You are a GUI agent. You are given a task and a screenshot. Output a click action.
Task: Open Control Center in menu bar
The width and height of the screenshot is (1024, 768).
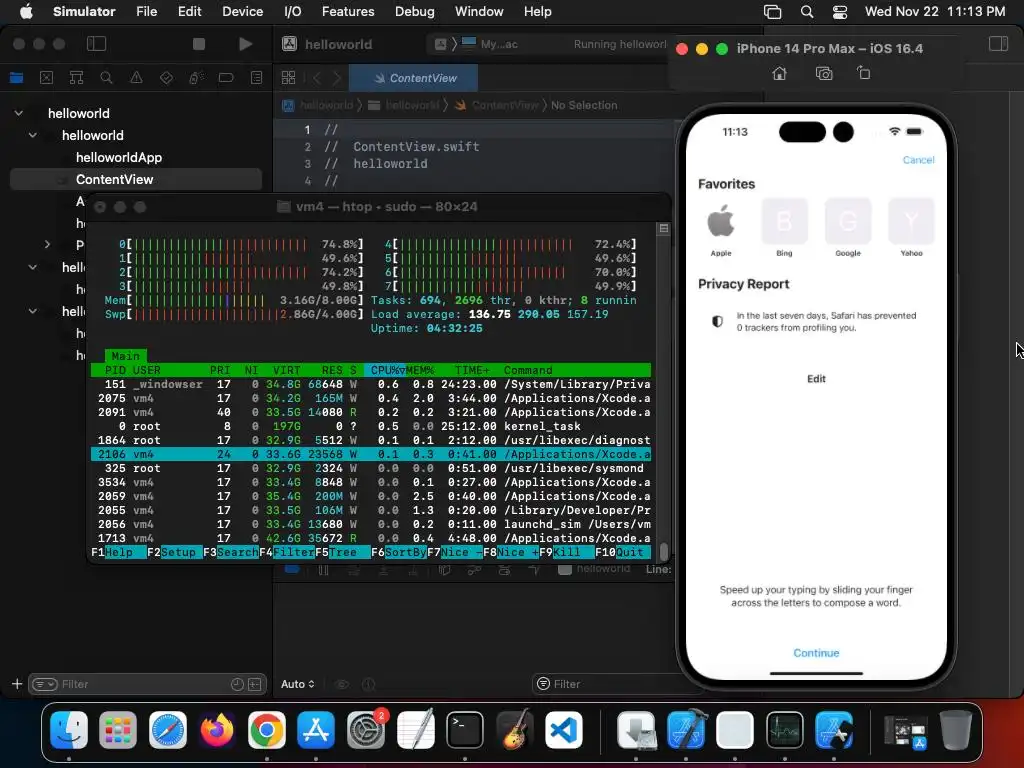[840, 11]
